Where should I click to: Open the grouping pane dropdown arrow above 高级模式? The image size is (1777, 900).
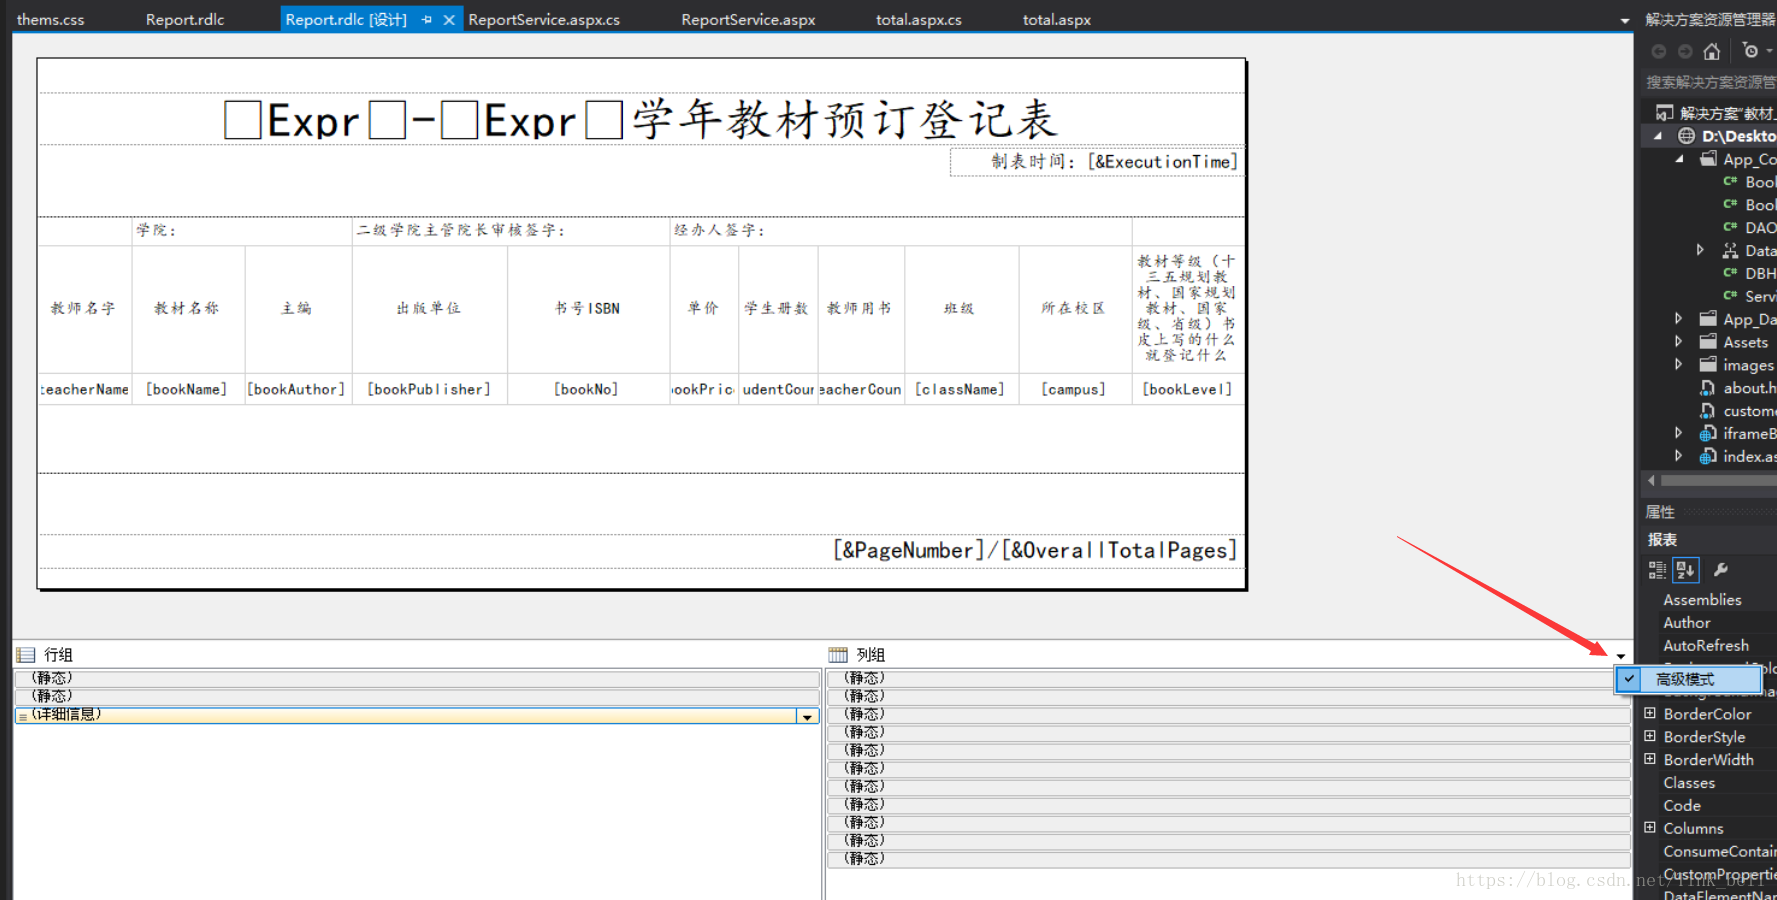pyautogui.click(x=1621, y=656)
